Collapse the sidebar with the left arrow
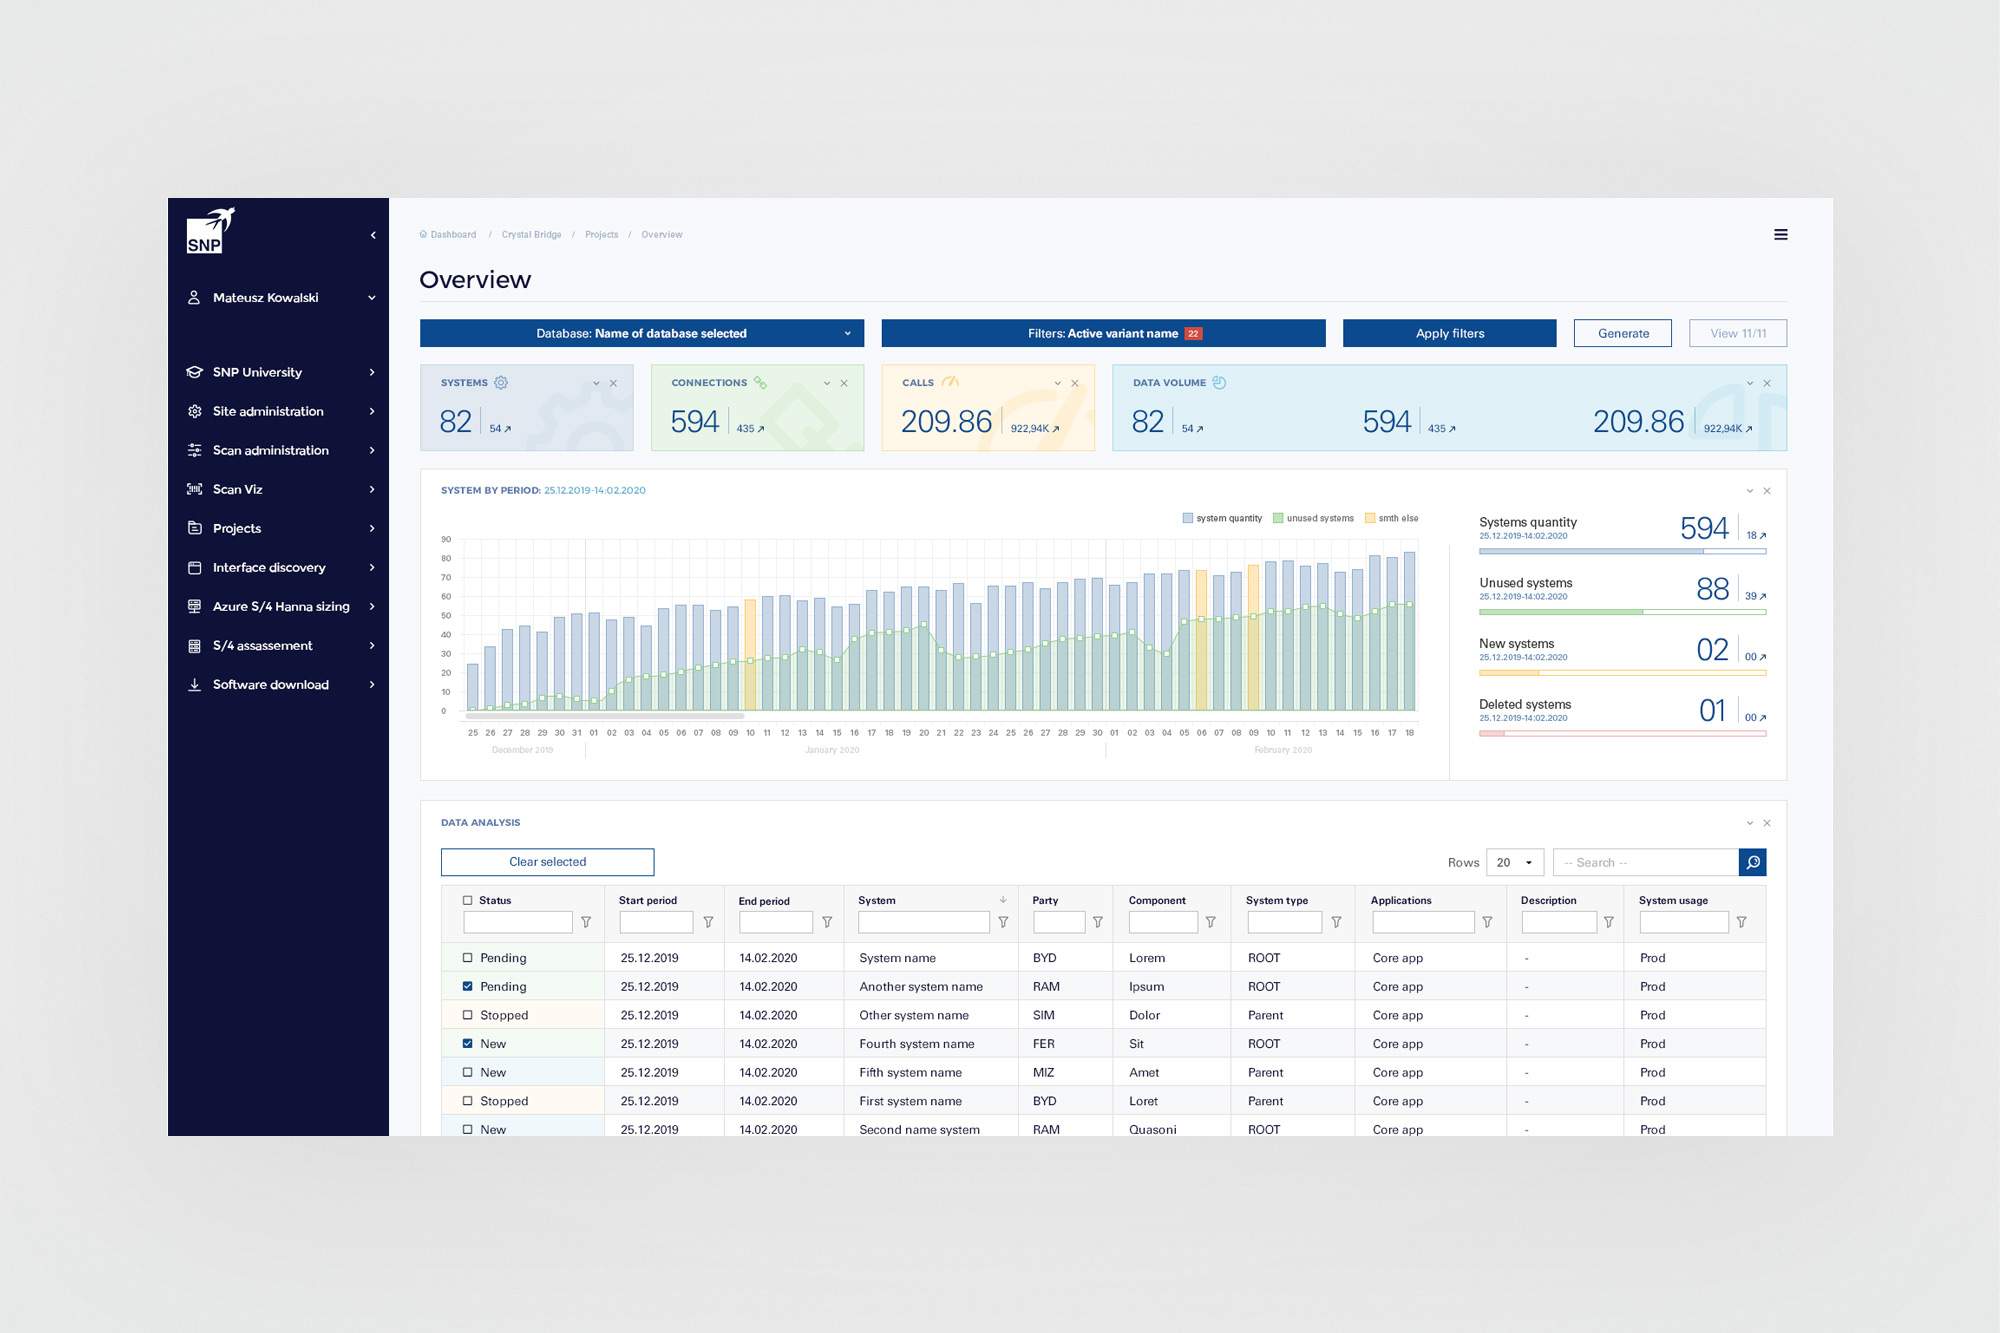Screen dimensions: 2000x1333 (373, 236)
